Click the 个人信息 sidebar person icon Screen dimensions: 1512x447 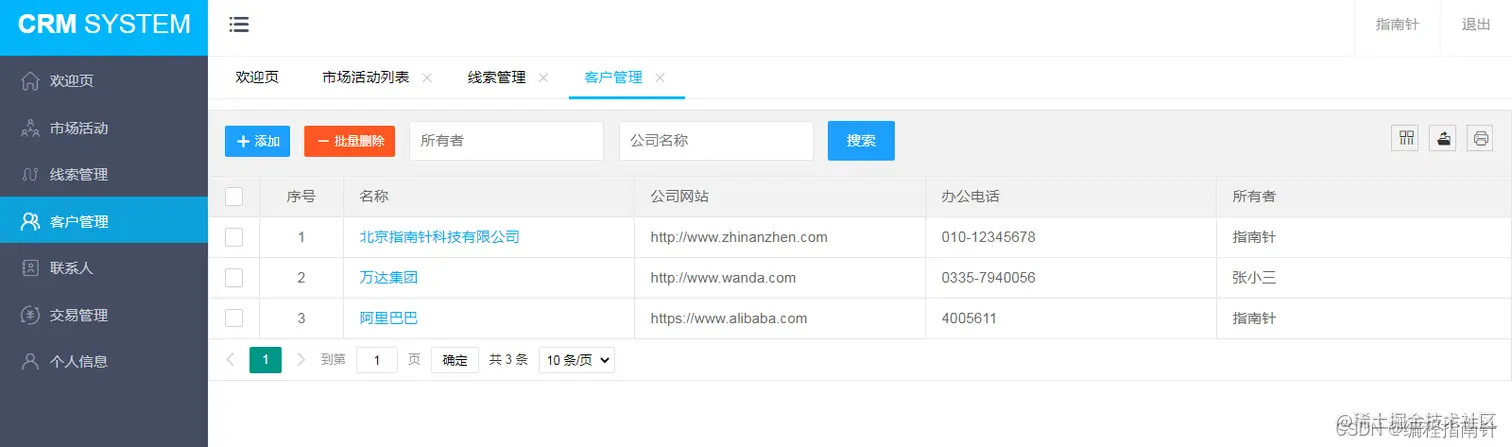pyautogui.click(x=31, y=361)
